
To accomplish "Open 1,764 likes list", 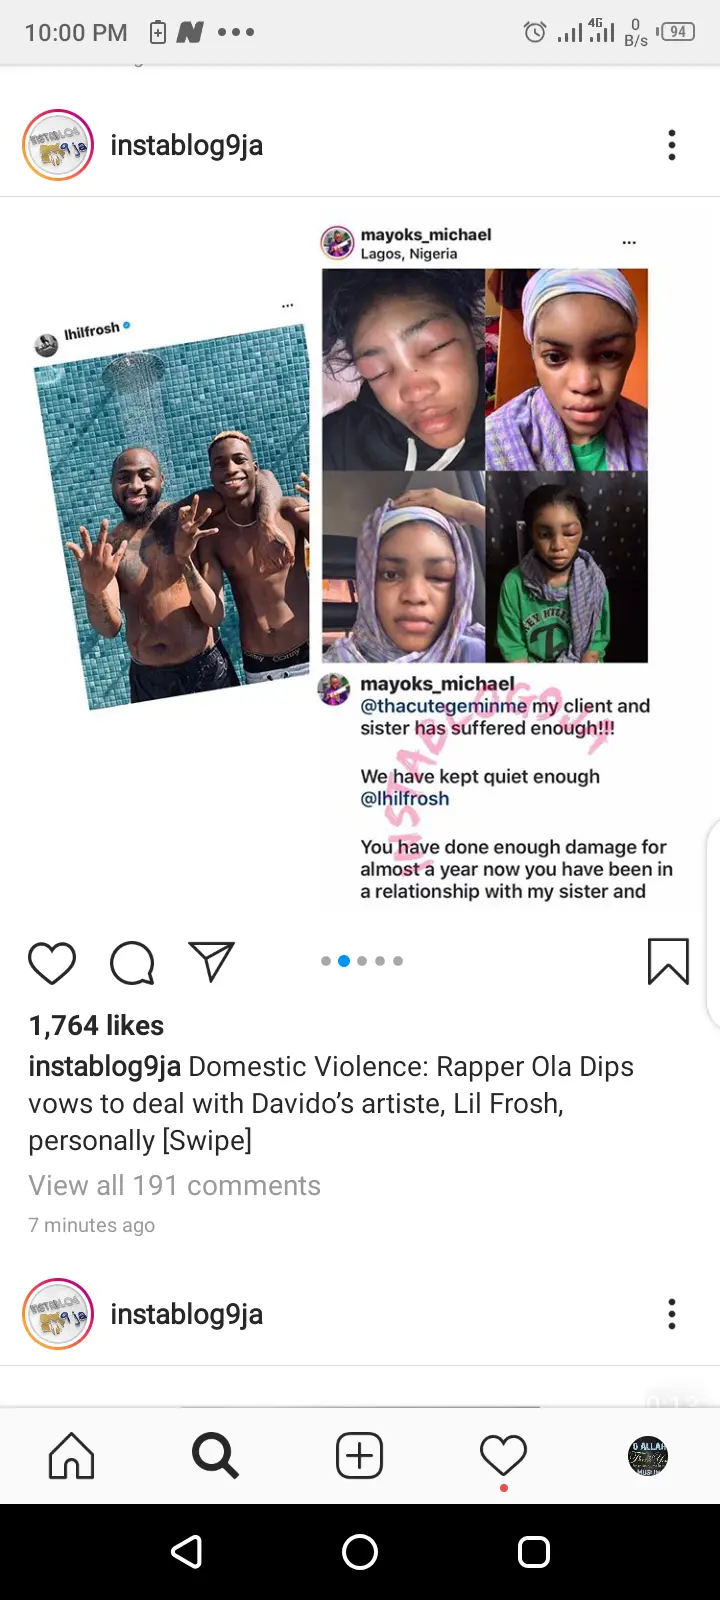I will [96, 1025].
